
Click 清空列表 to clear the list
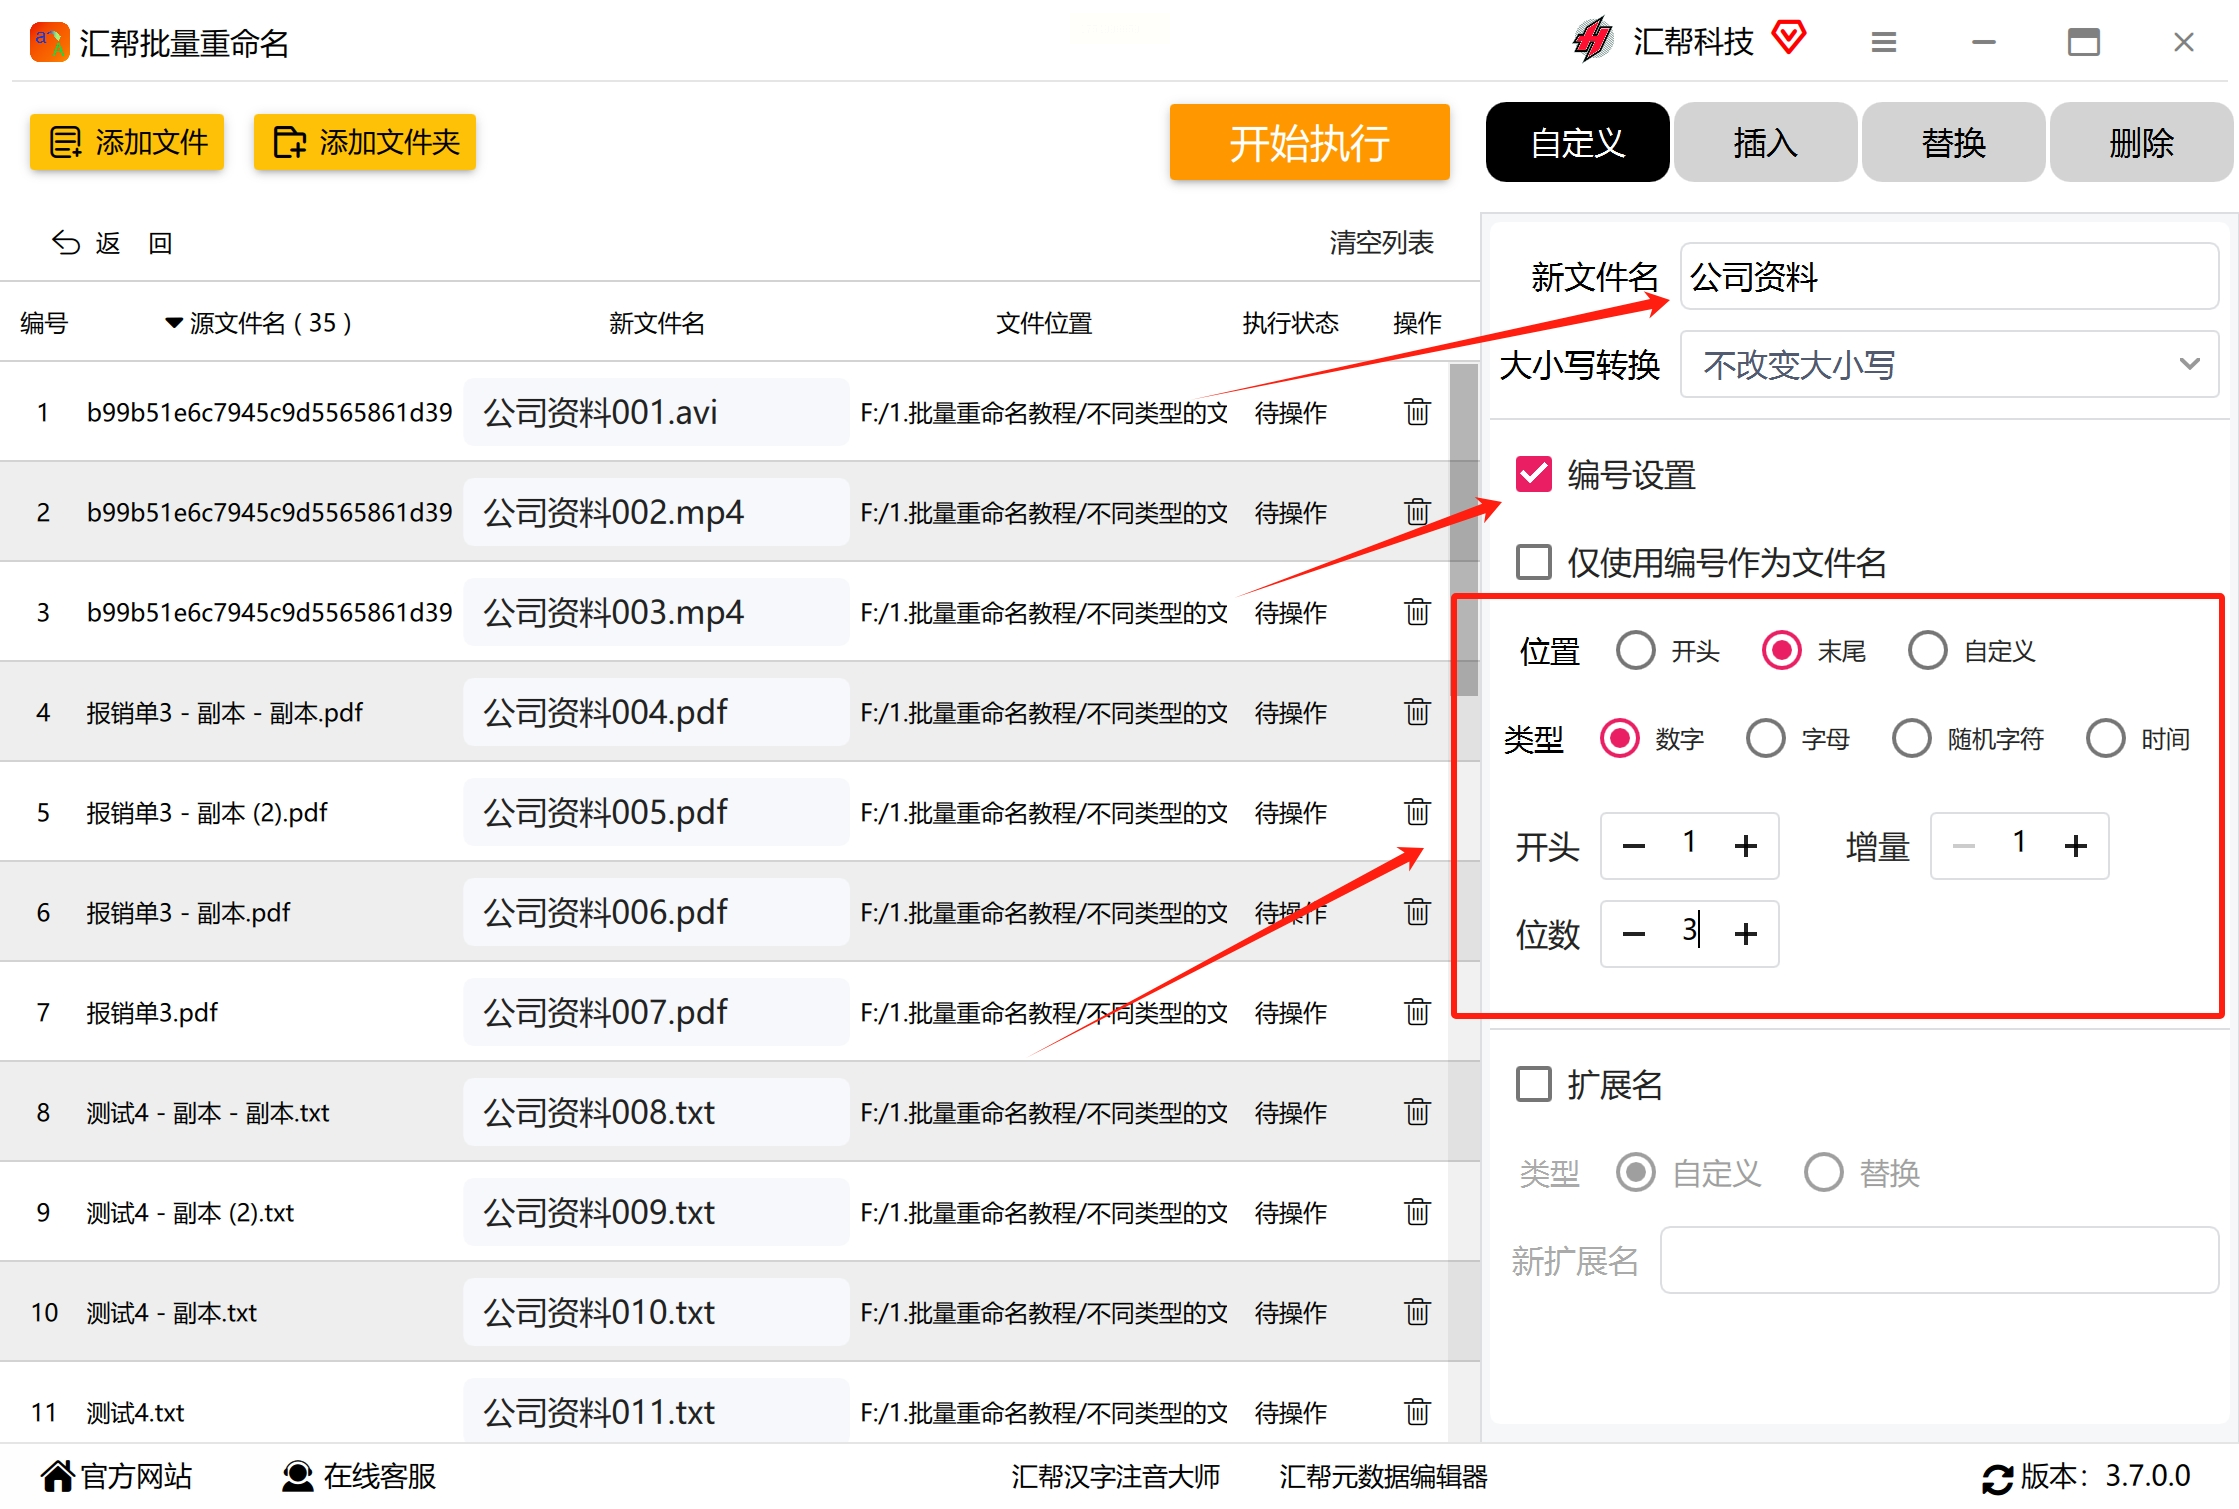[1381, 243]
